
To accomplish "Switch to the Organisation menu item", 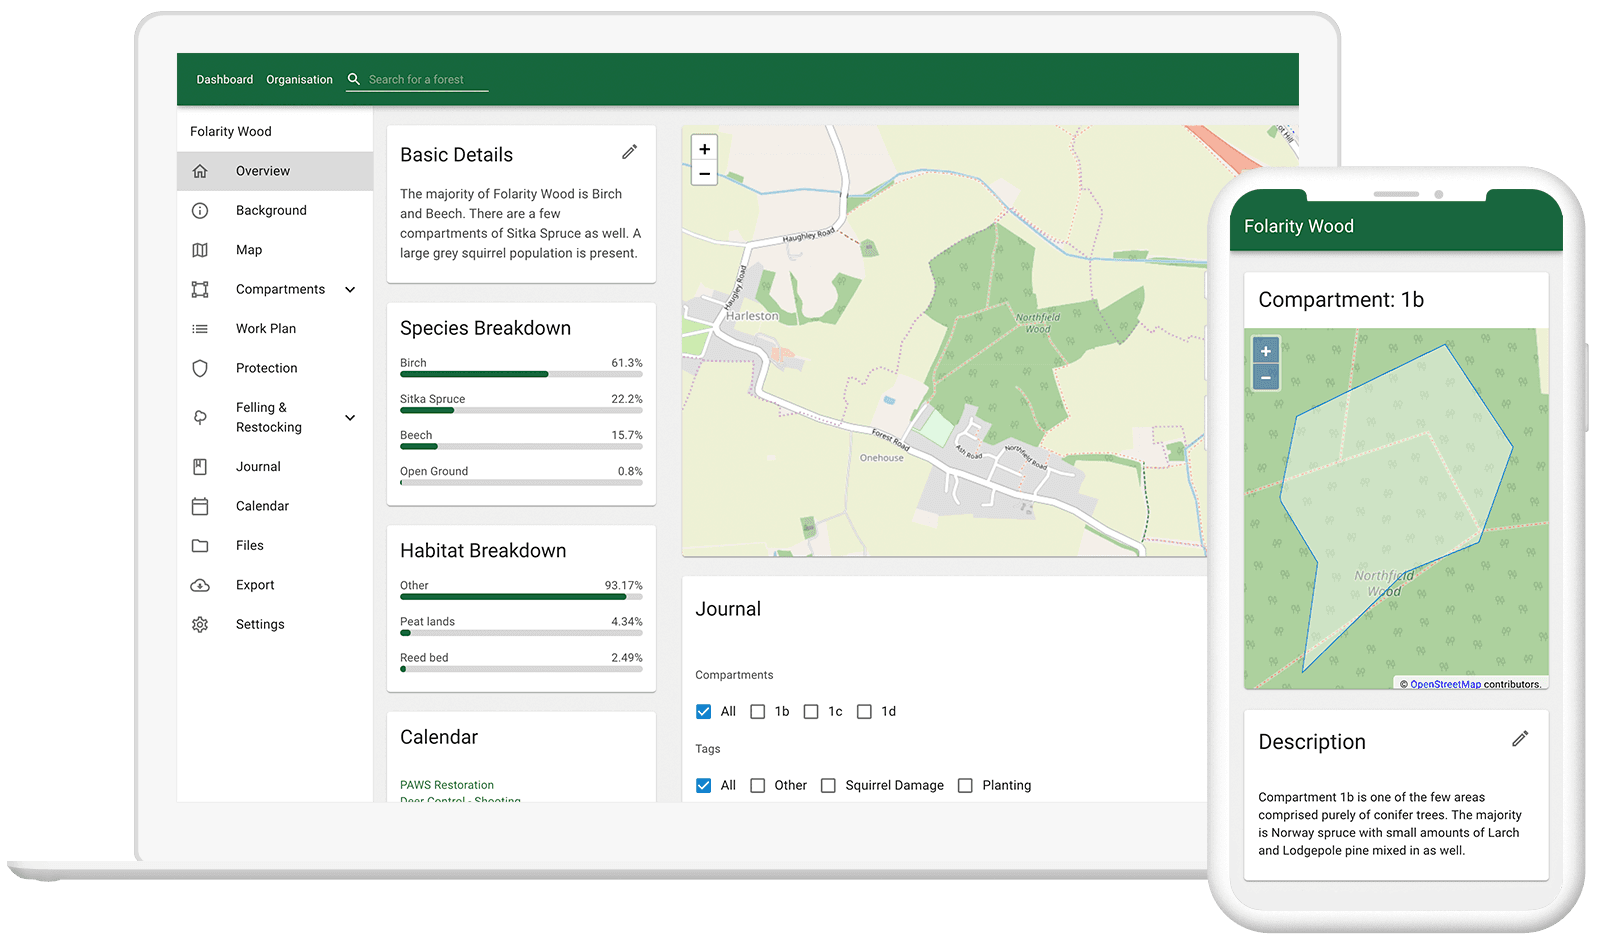I will click(x=299, y=79).
